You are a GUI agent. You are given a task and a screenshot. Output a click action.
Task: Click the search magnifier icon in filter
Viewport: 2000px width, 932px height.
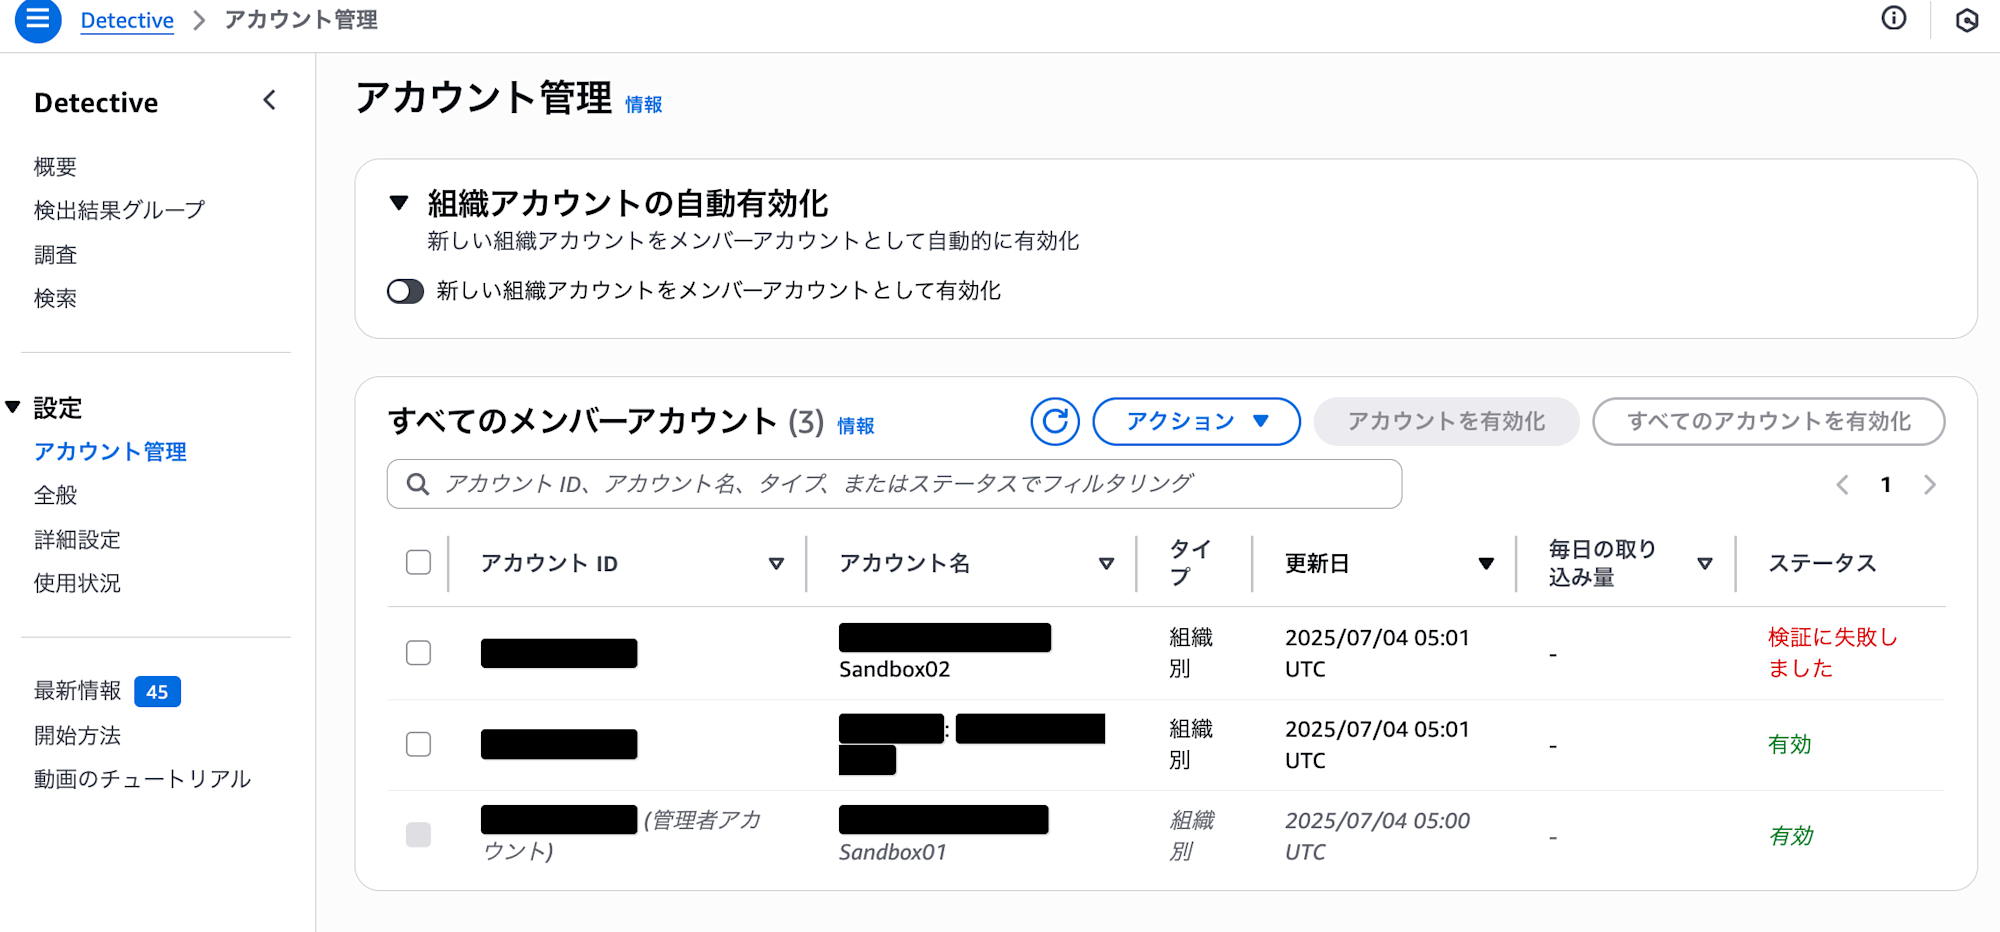pyautogui.click(x=418, y=485)
